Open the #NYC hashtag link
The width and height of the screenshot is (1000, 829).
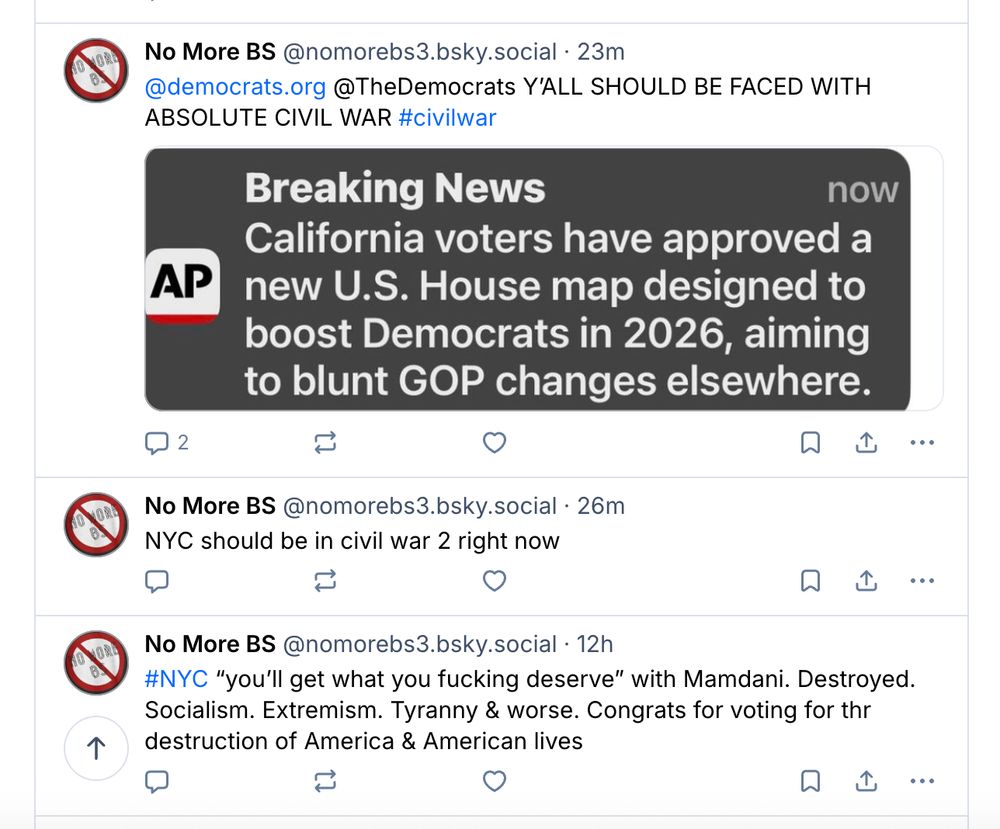coord(176,680)
